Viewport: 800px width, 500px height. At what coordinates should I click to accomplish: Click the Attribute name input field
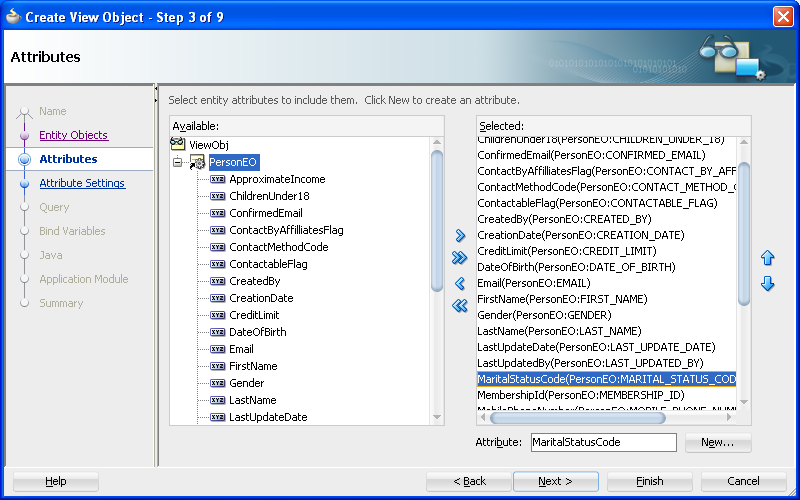pyautogui.click(x=604, y=442)
